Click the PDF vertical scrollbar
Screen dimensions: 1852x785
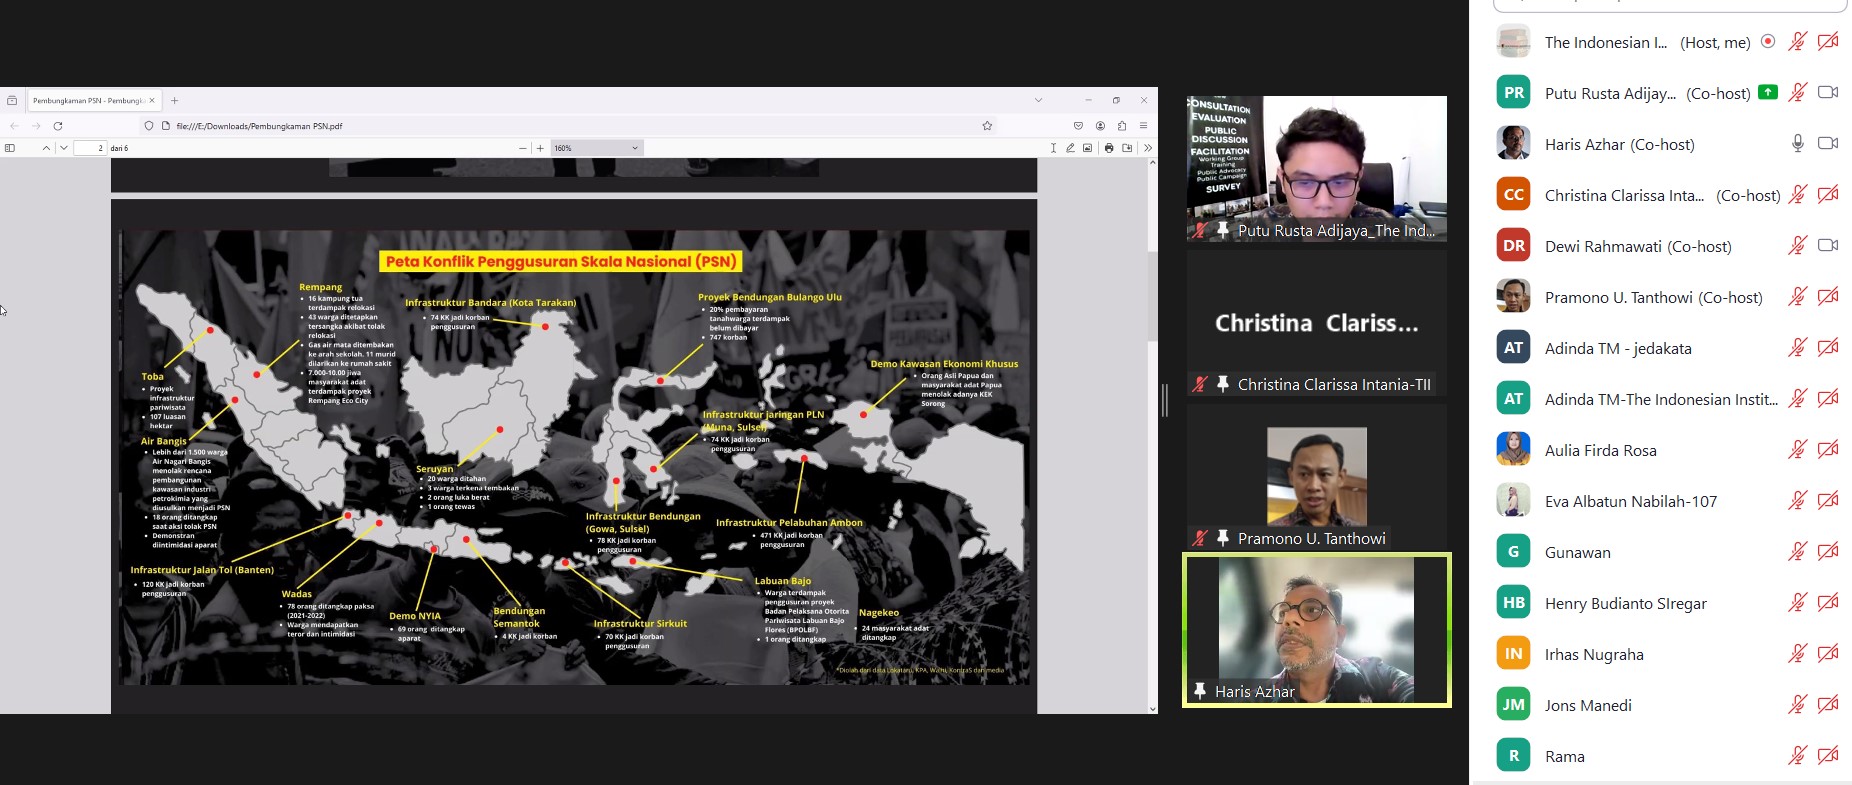tap(1152, 300)
